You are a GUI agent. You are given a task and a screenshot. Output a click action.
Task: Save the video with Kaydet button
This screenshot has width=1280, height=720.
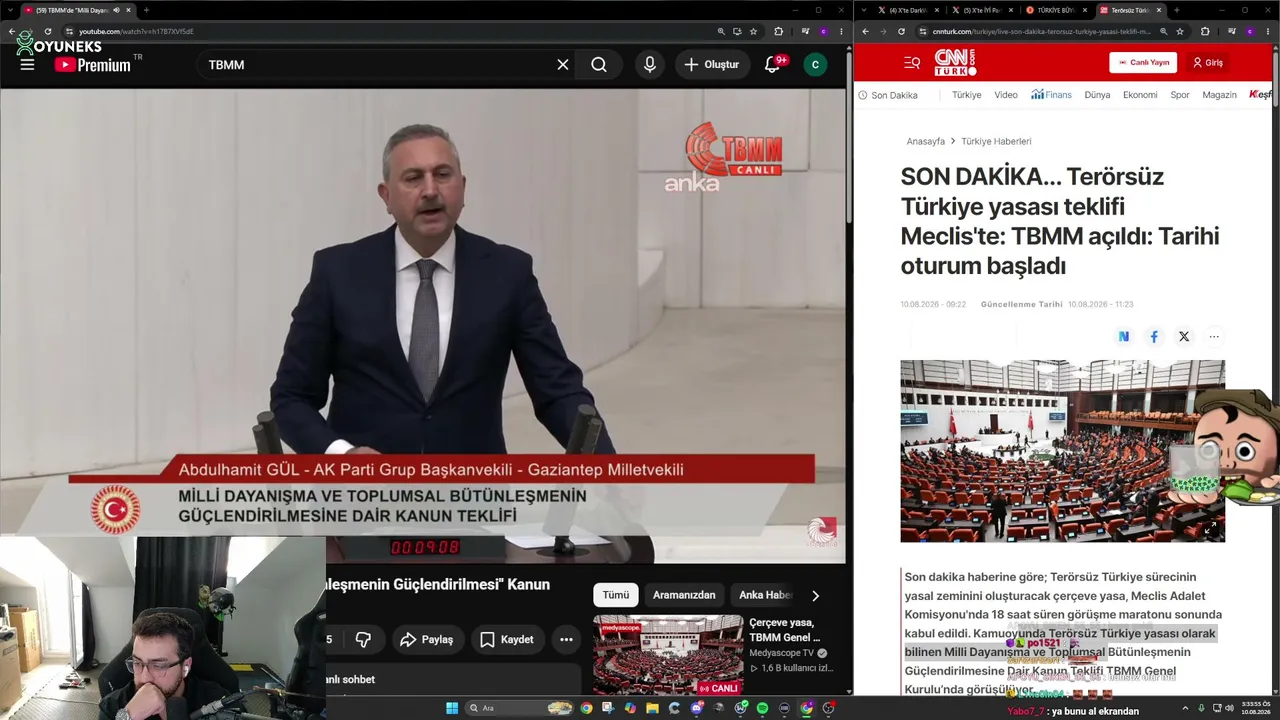tap(506, 640)
